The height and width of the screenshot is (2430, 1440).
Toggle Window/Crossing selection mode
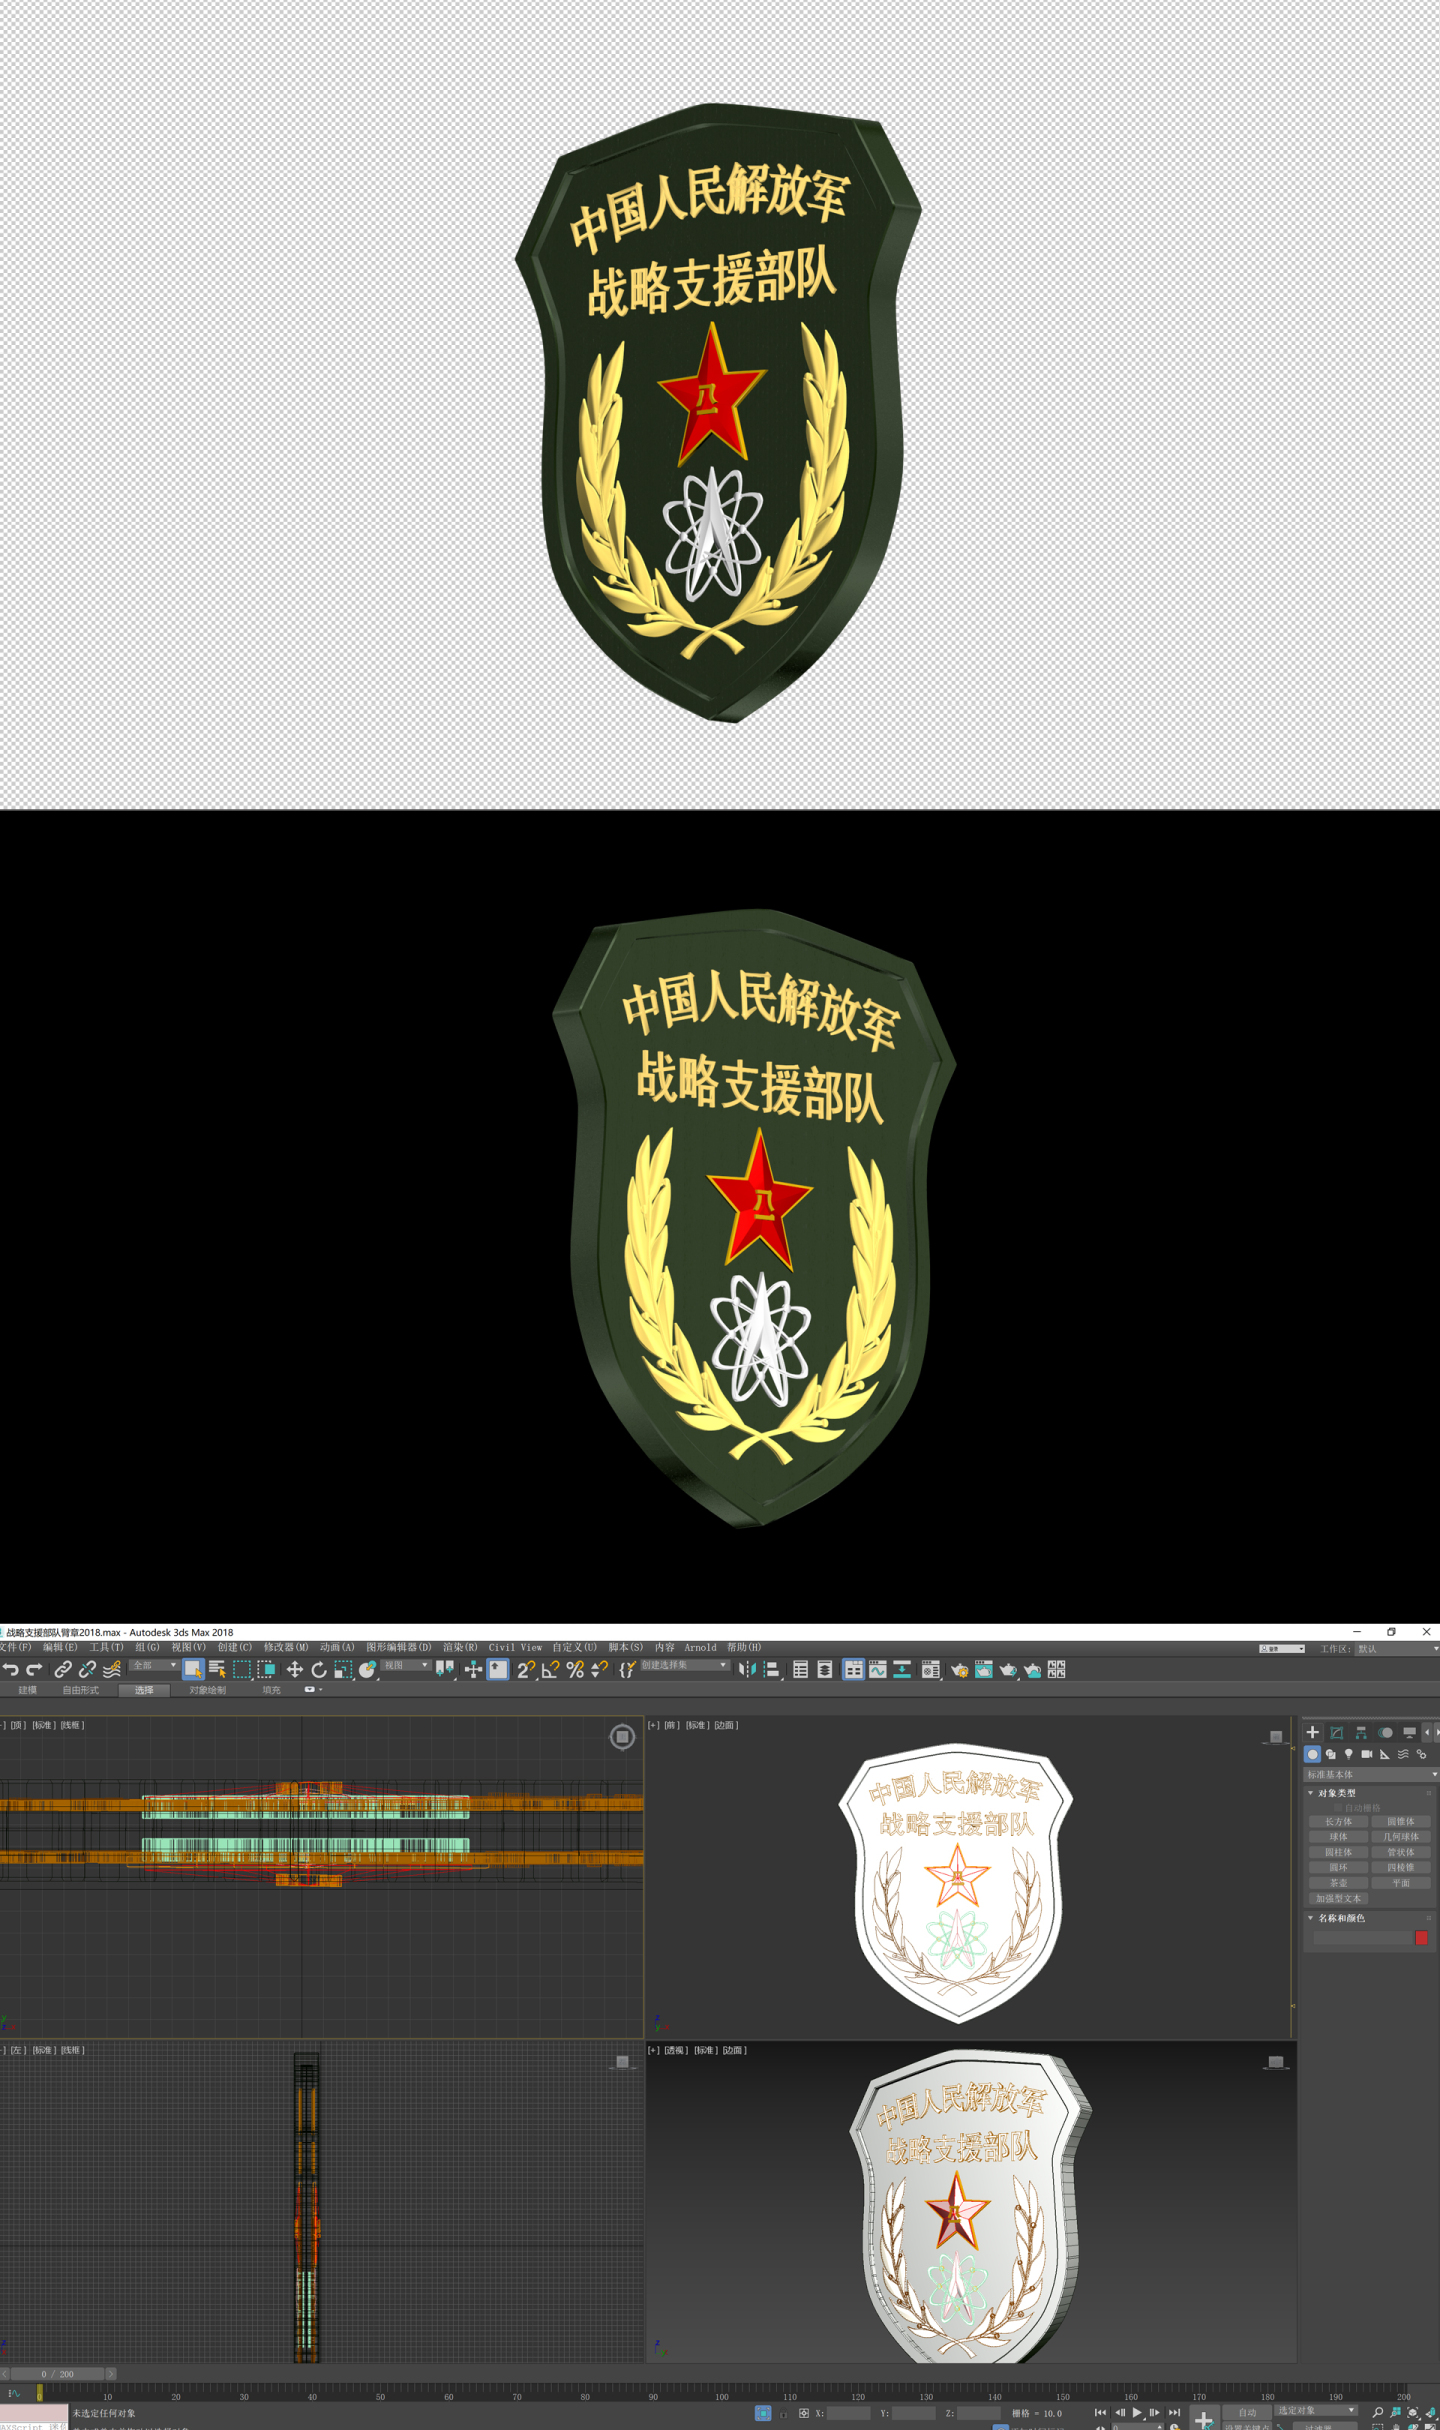(266, 1669)
